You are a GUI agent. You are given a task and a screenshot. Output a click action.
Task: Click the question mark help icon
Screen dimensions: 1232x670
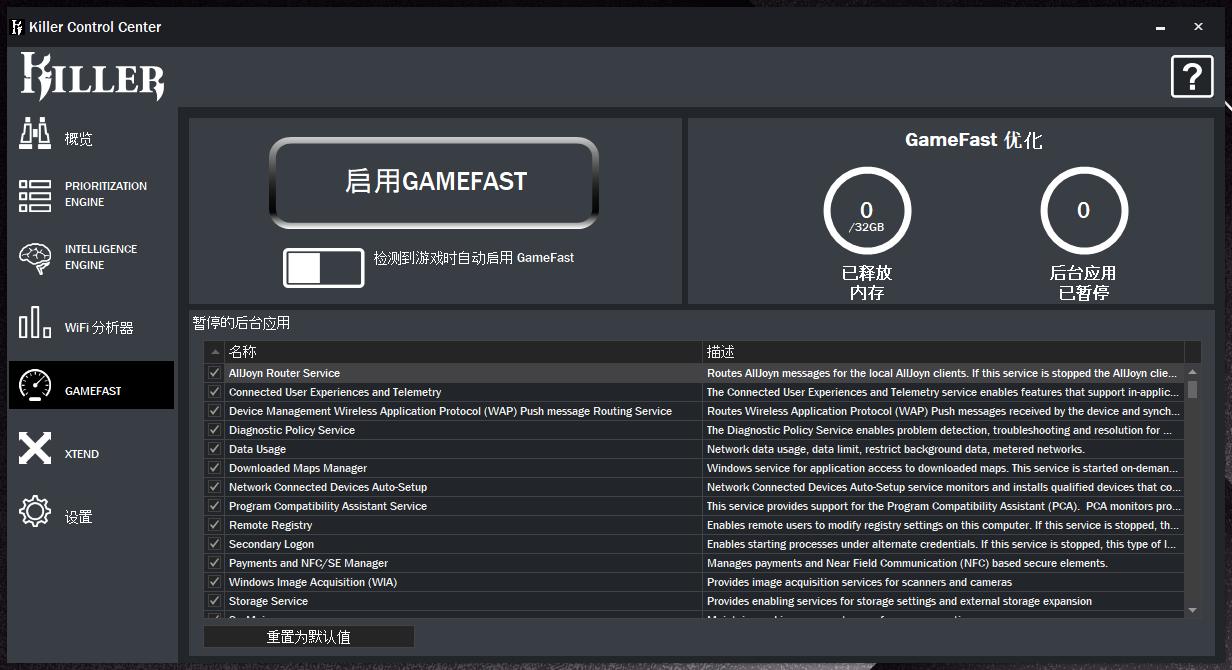point(1191,77)
